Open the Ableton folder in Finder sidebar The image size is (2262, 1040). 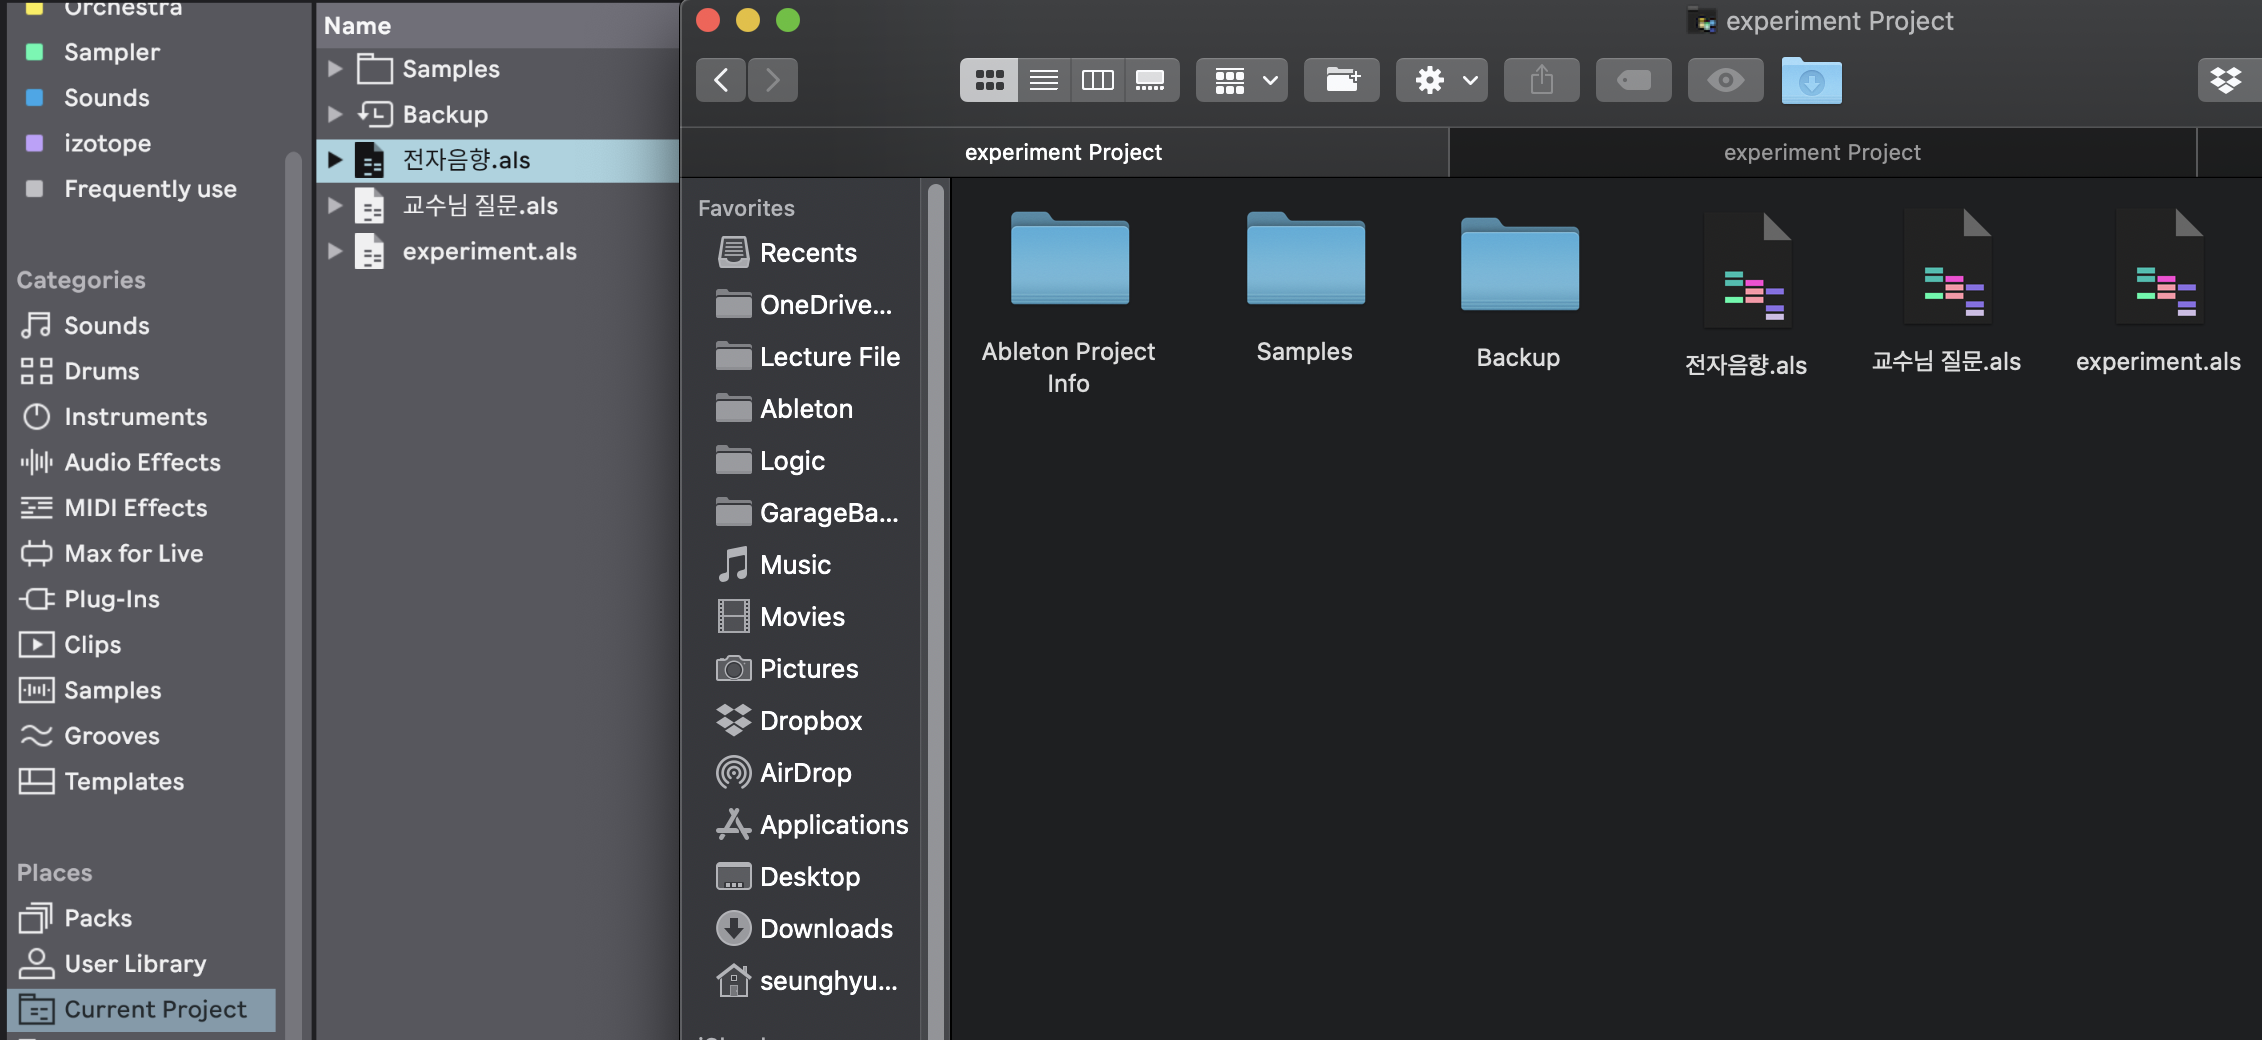click(x=785, y=409)
